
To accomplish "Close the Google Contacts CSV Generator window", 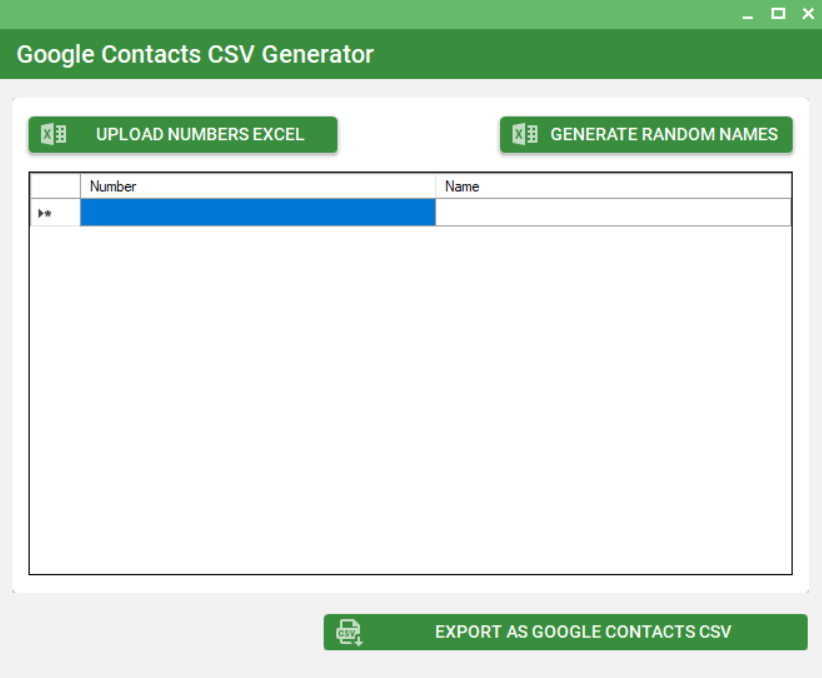I will pyautogui.click(x=808, y=13).
